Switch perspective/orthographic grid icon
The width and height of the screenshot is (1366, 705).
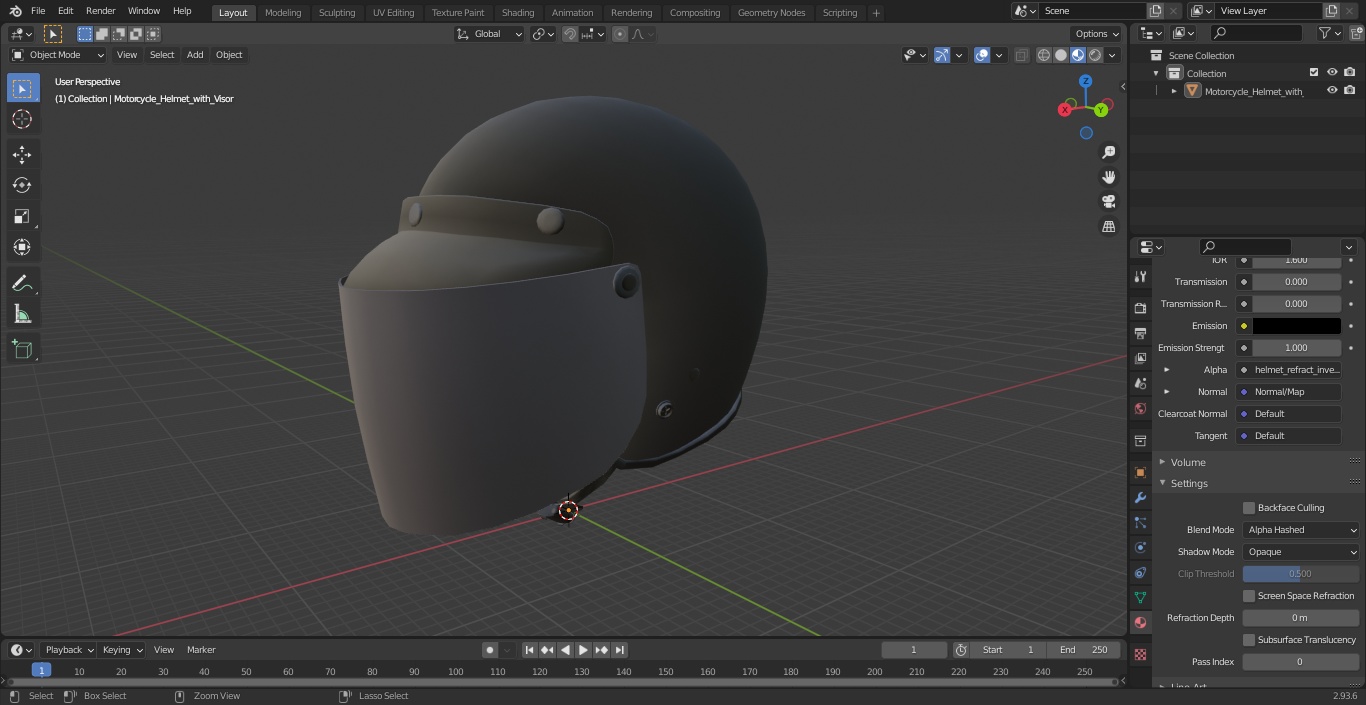coord(1109,226)
